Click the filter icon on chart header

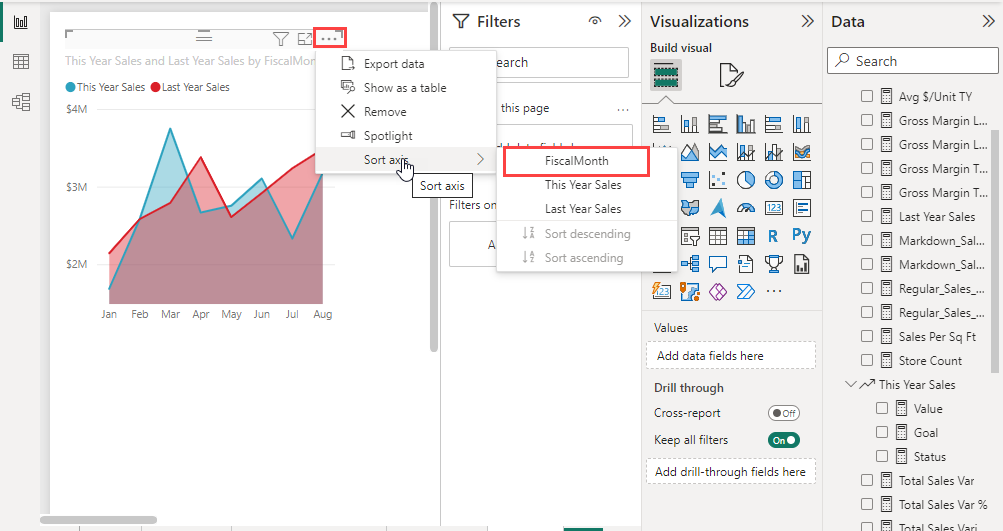280,39
